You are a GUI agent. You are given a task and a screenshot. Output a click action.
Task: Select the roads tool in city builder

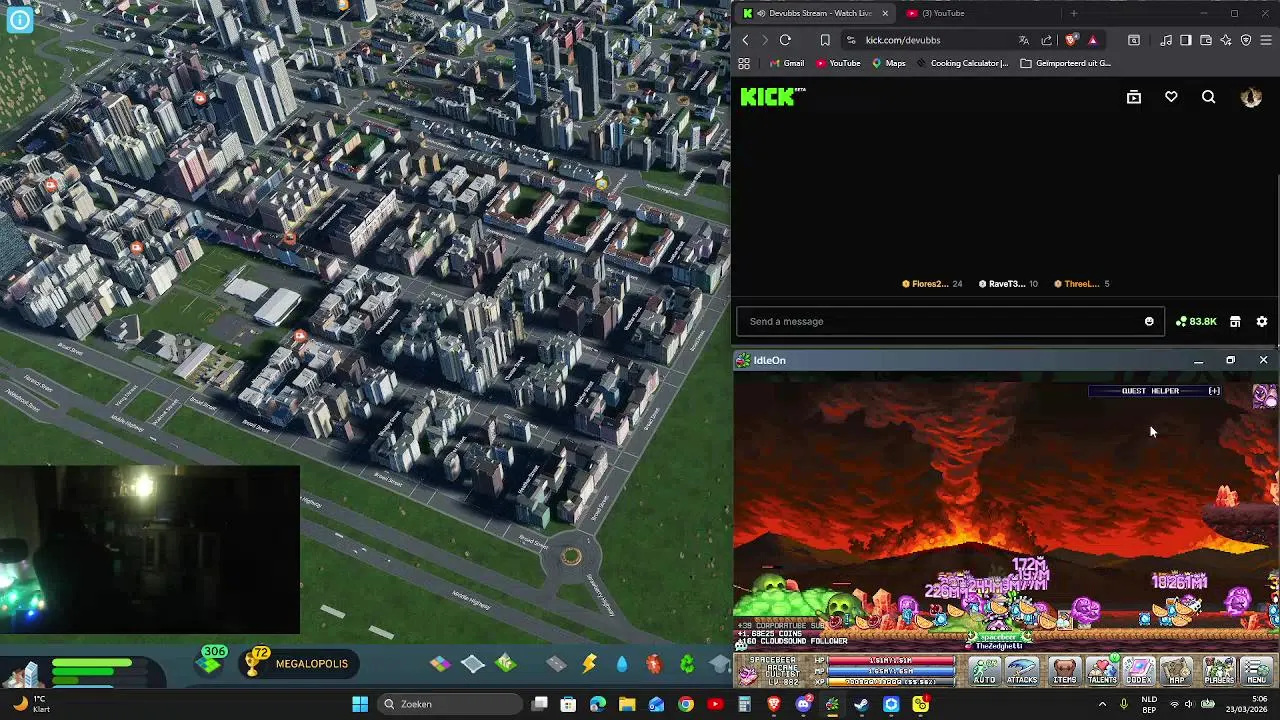556,664
